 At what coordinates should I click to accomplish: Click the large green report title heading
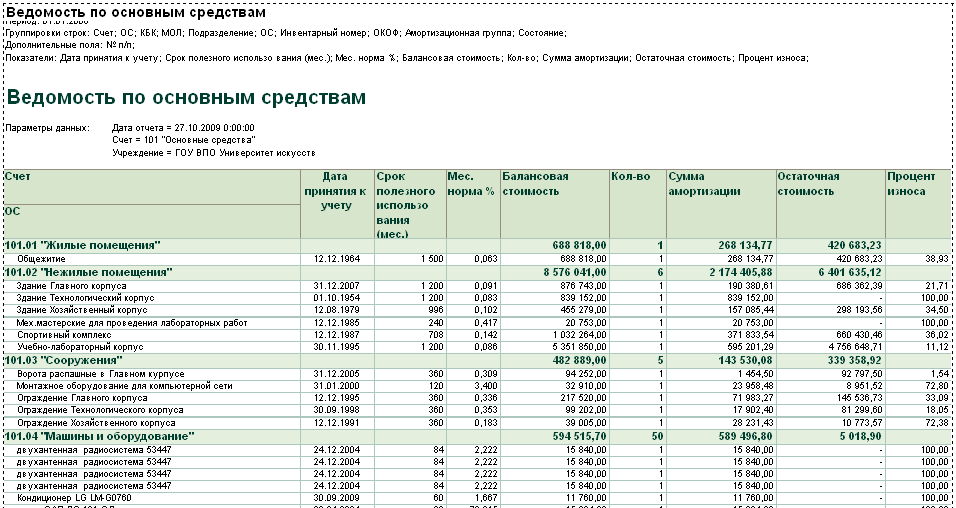coord(186,98)
